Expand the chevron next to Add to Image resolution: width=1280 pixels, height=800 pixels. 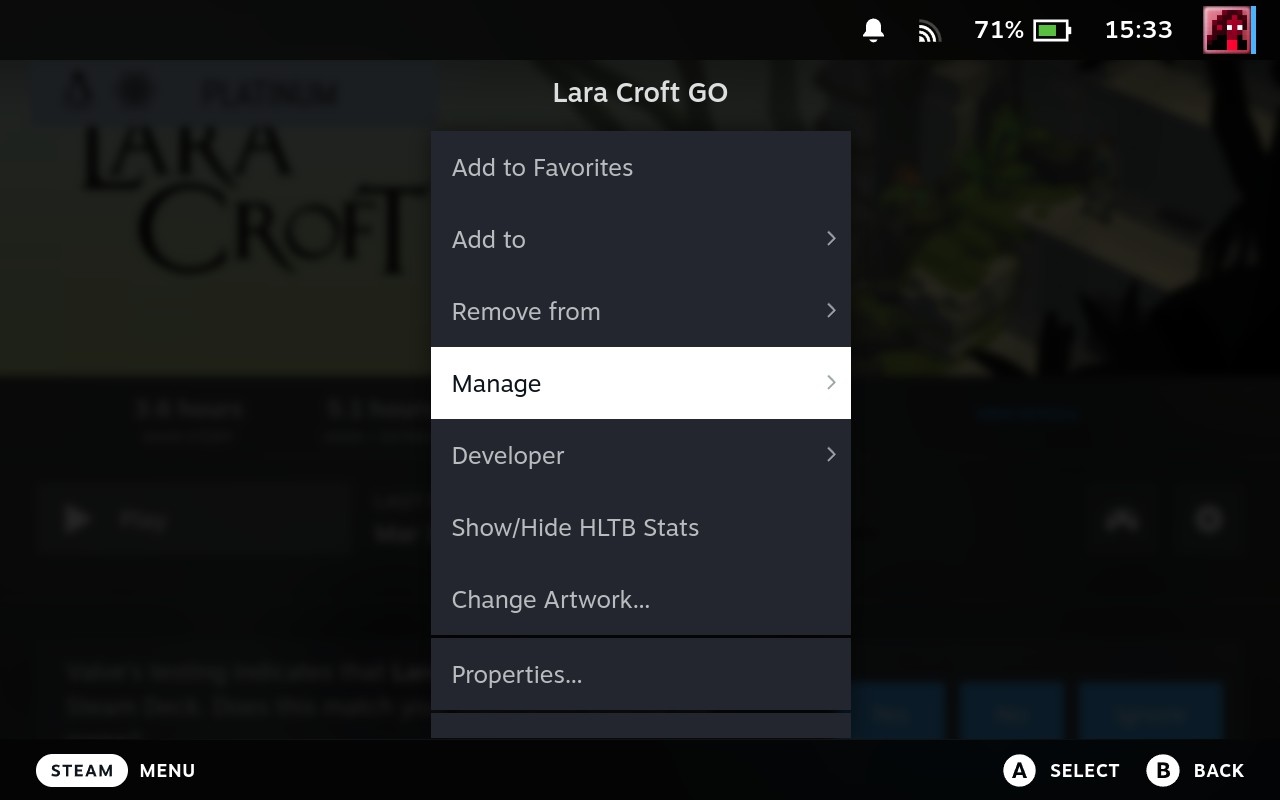pos(831,238)
